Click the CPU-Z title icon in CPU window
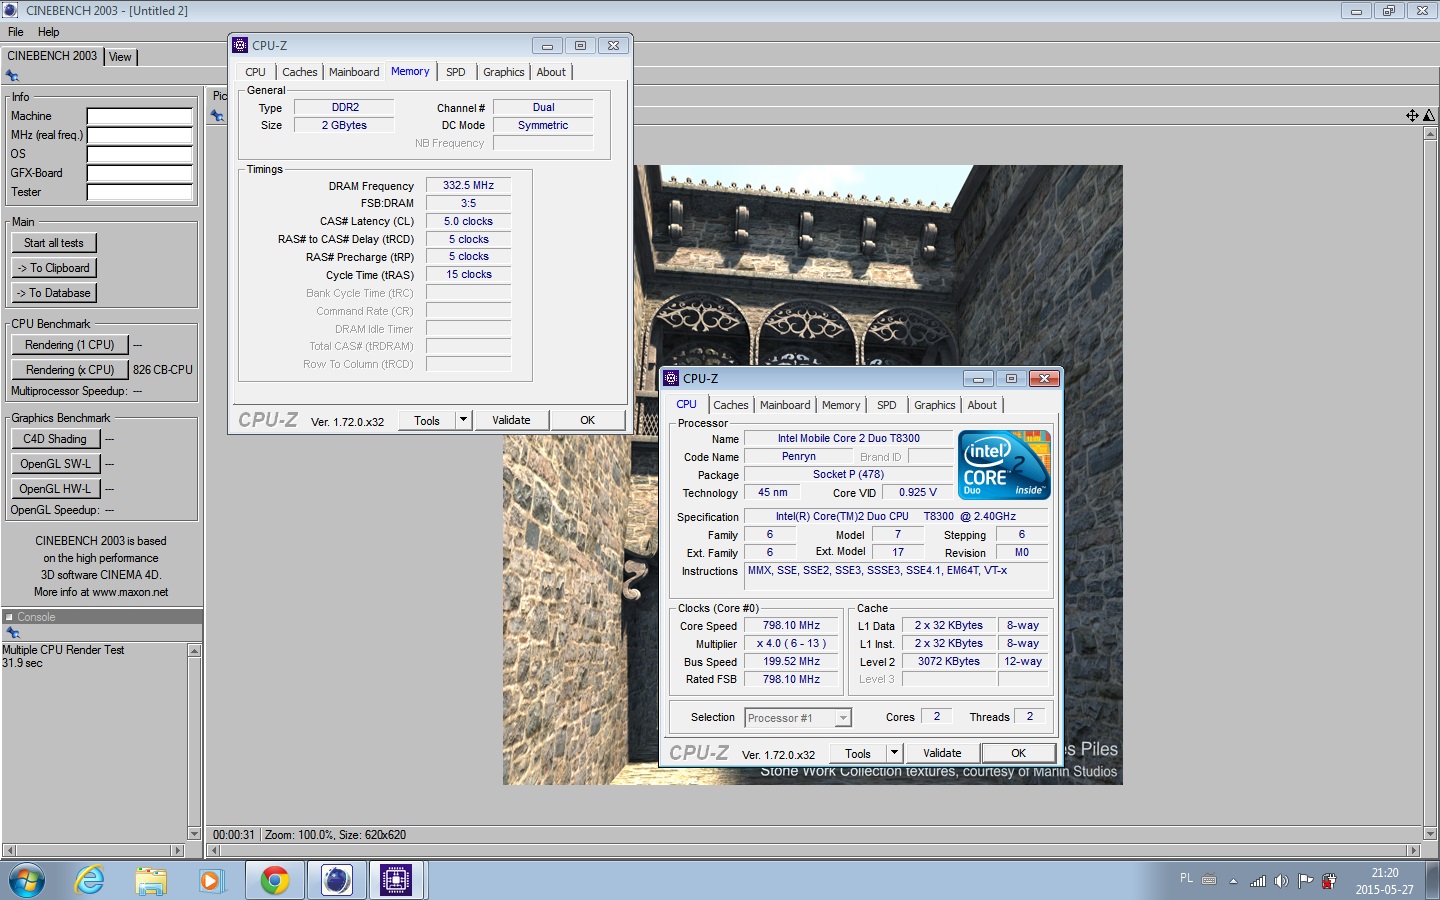Viewport: 1440px width, 900px height. (671, 378)
